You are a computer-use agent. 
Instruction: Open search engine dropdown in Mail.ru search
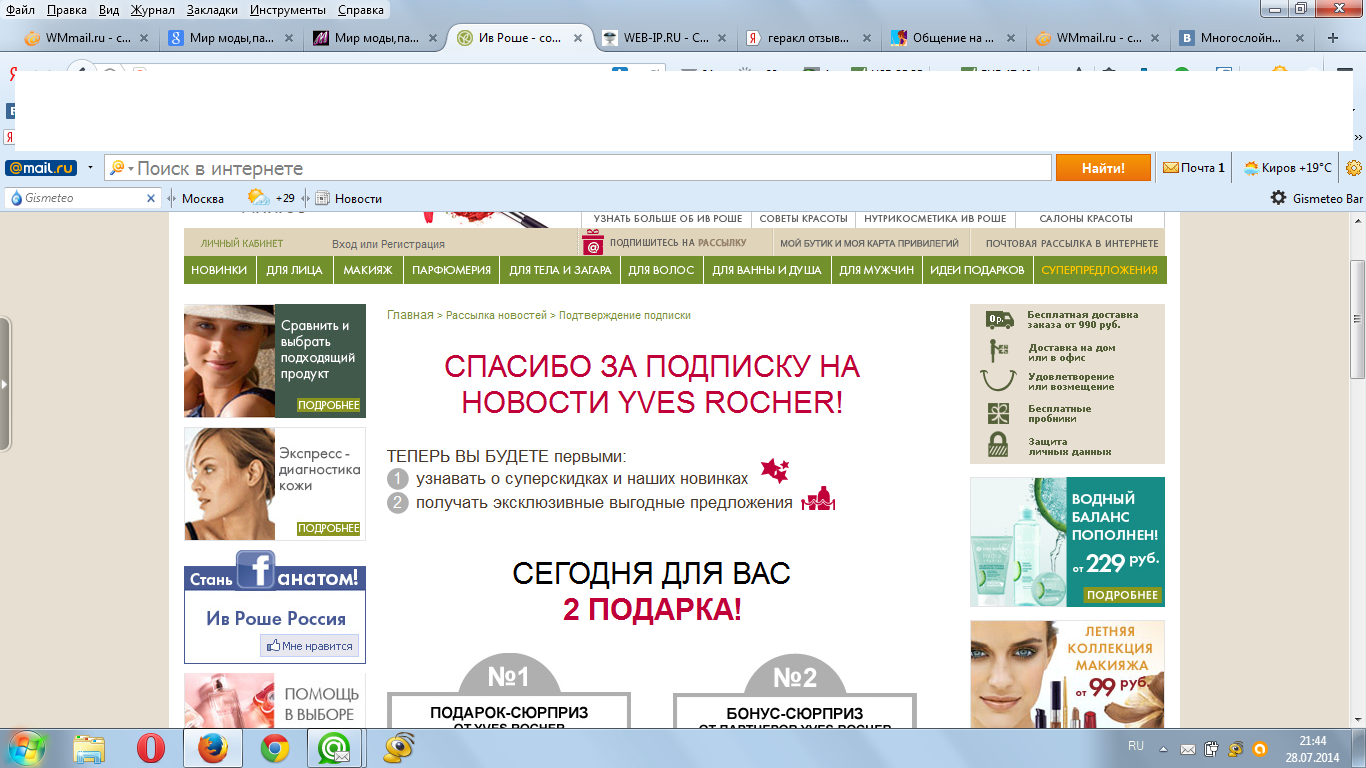130,169
